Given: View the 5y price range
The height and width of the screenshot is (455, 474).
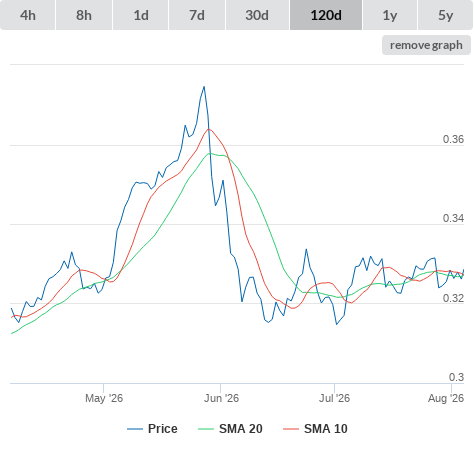Looking at the screenshot, I should pyautogui.click(x=446, y=15).
